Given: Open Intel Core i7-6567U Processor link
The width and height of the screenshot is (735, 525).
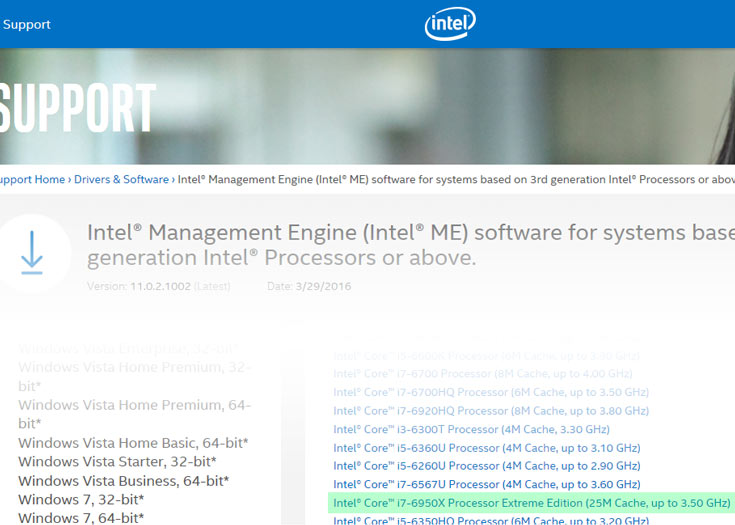Looking at the screenshot, I should tap(487, 484).
